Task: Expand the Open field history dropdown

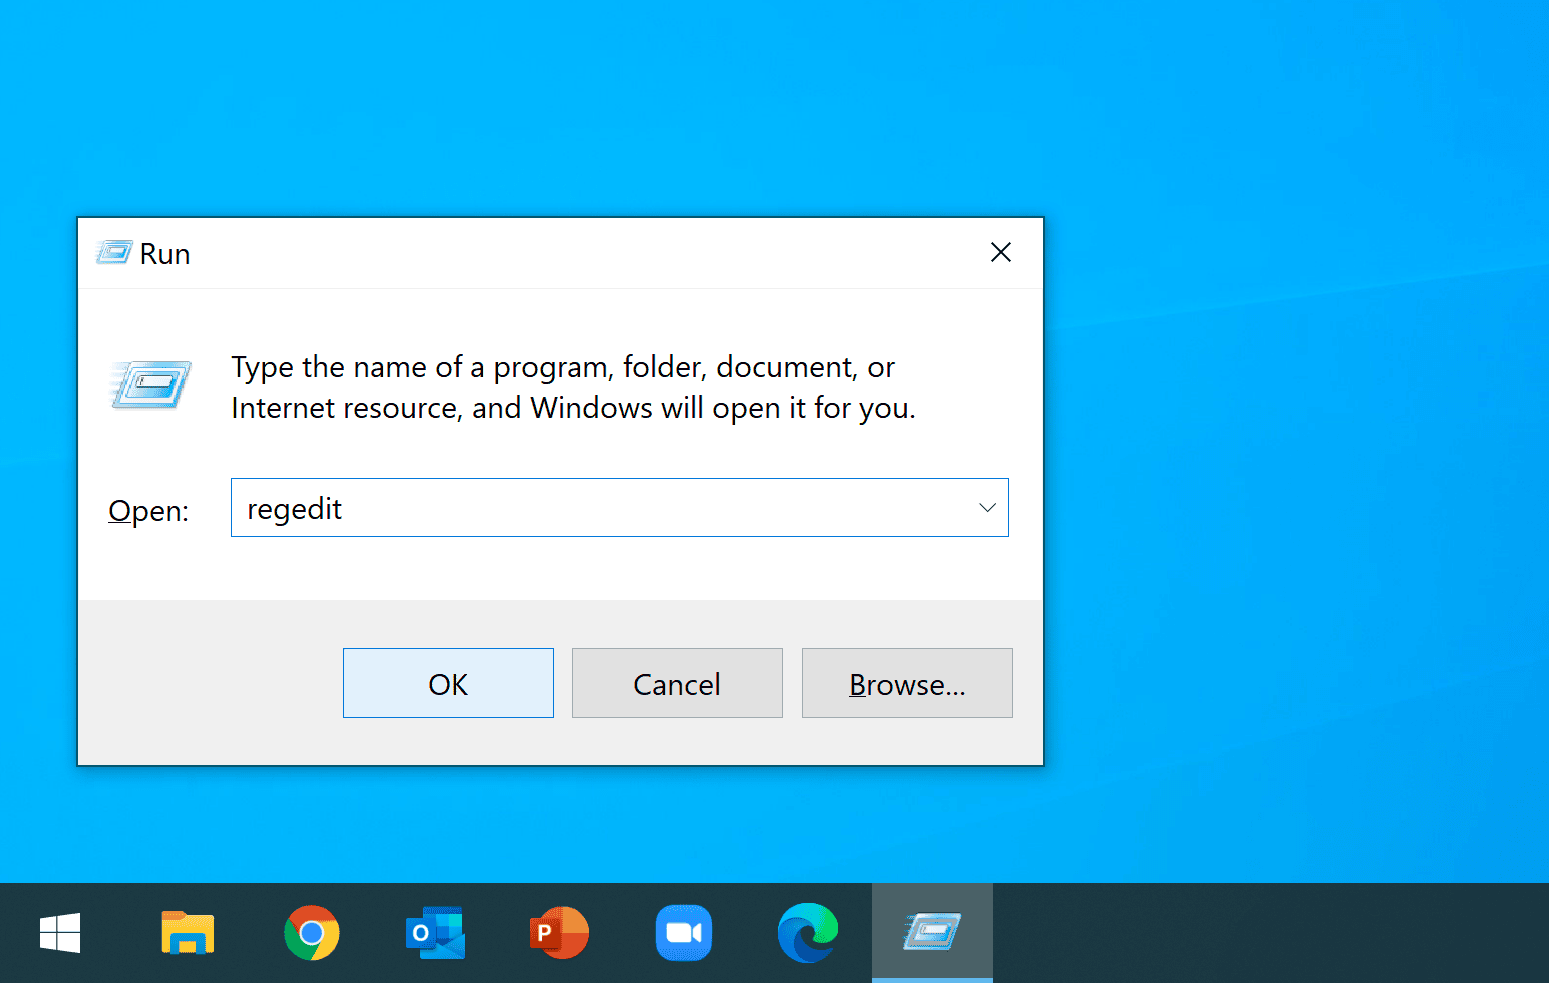Action: coord(987,507)
